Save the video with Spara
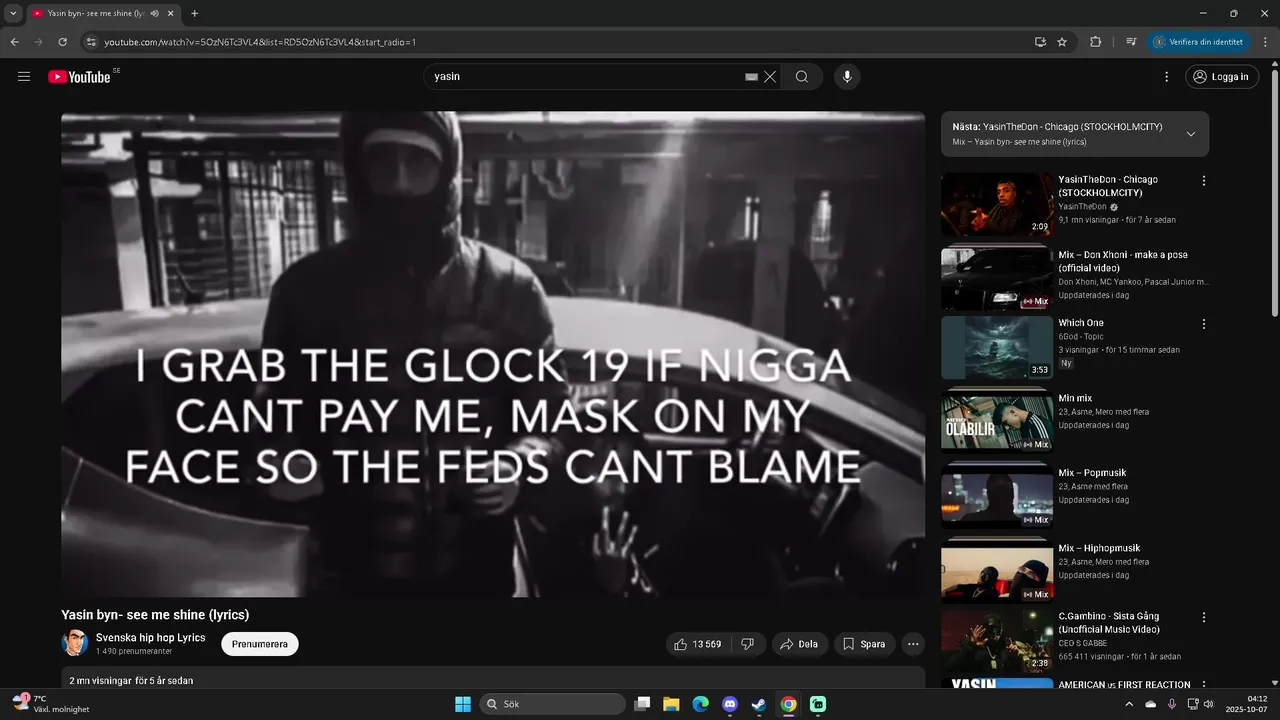Image resolution: width=1280 pixels, height=720 pixels. click(x=864, y=644)
